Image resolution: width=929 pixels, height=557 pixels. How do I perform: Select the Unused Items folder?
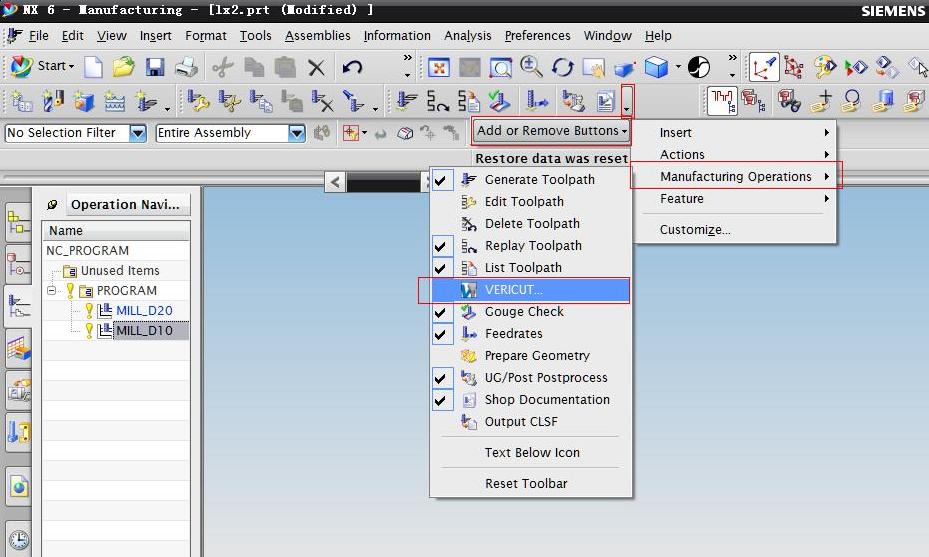point(120,271)
